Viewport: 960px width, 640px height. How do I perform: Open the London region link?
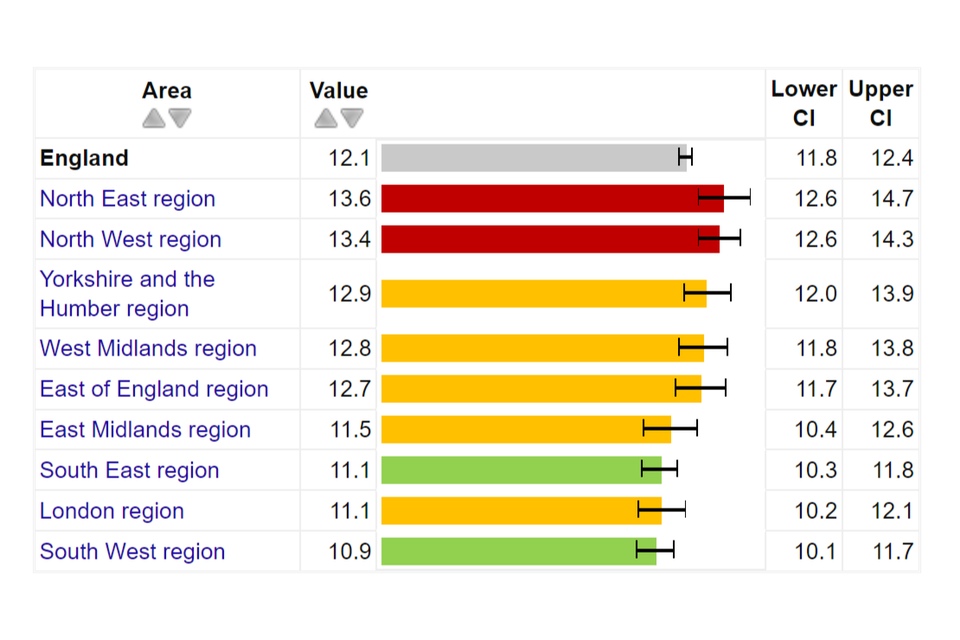[x=112, y=512]
